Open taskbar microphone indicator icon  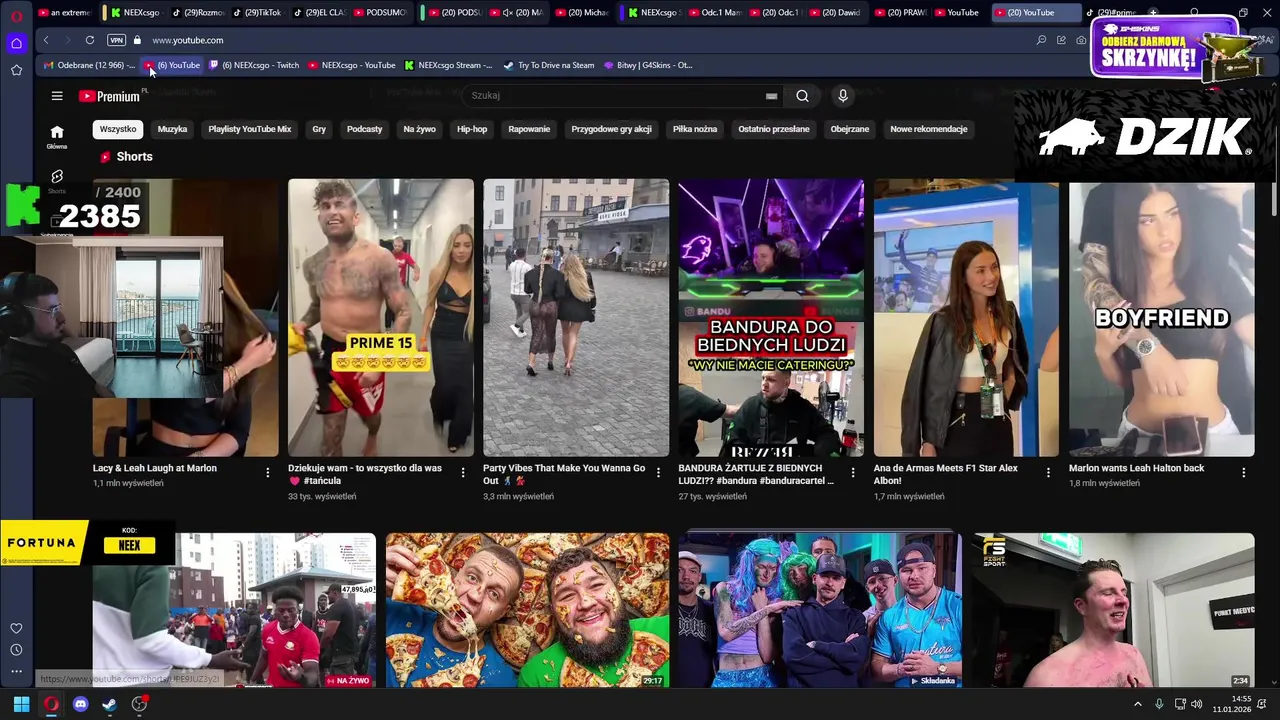[1159, 704]
